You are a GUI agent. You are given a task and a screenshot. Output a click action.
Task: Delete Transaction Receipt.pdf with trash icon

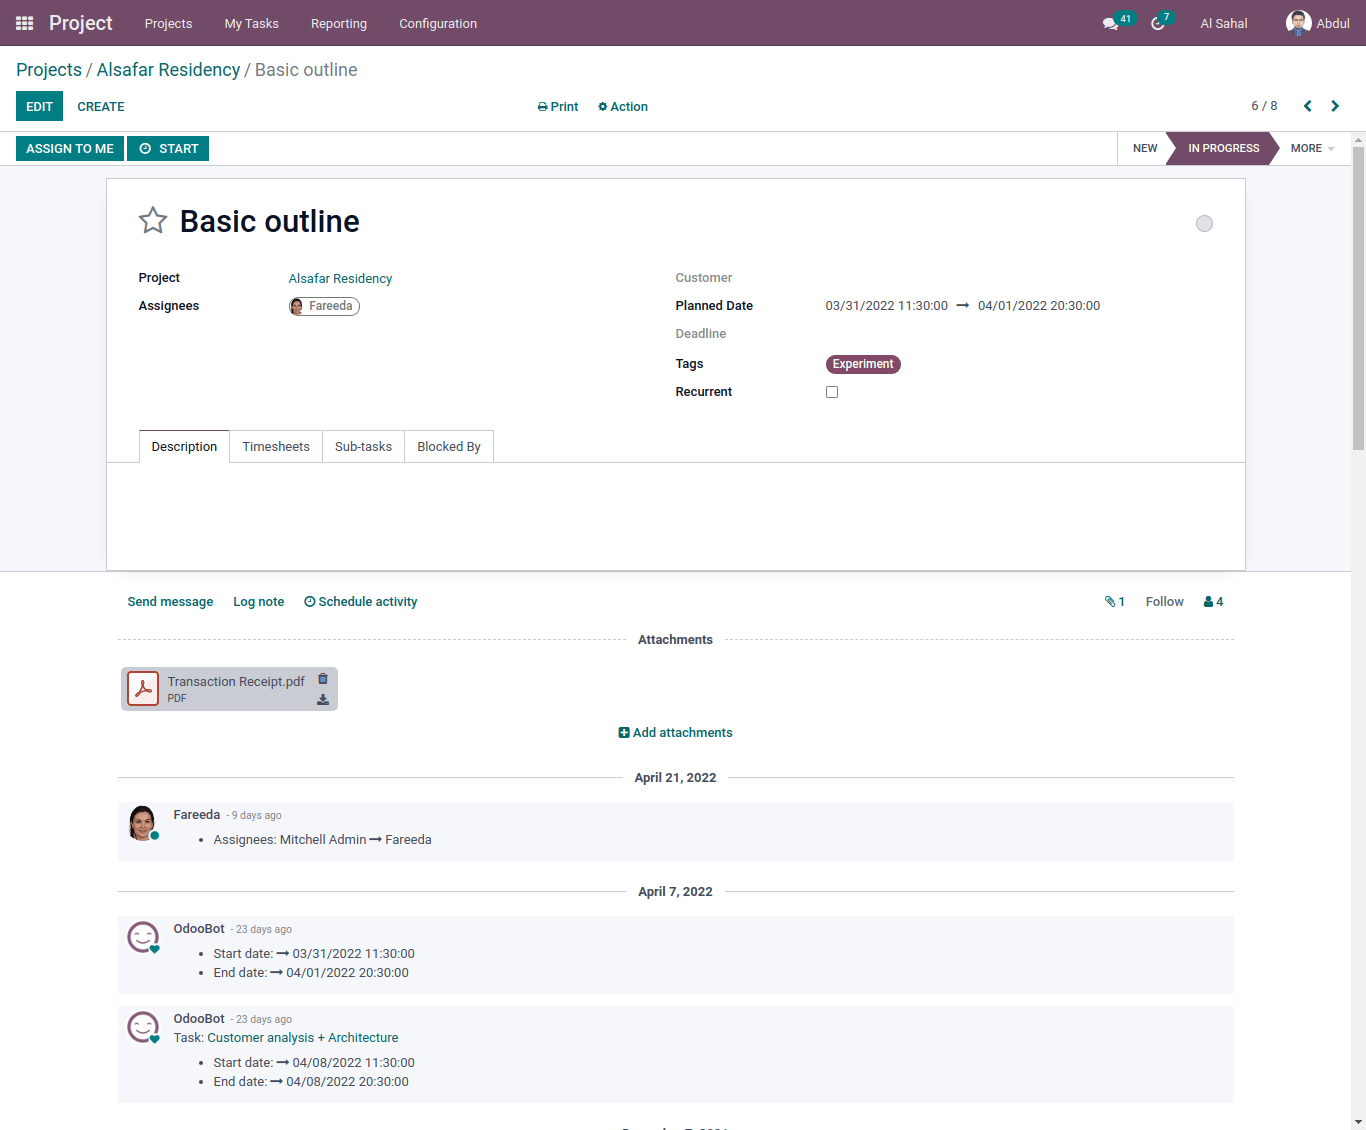(x=323, y=679)
